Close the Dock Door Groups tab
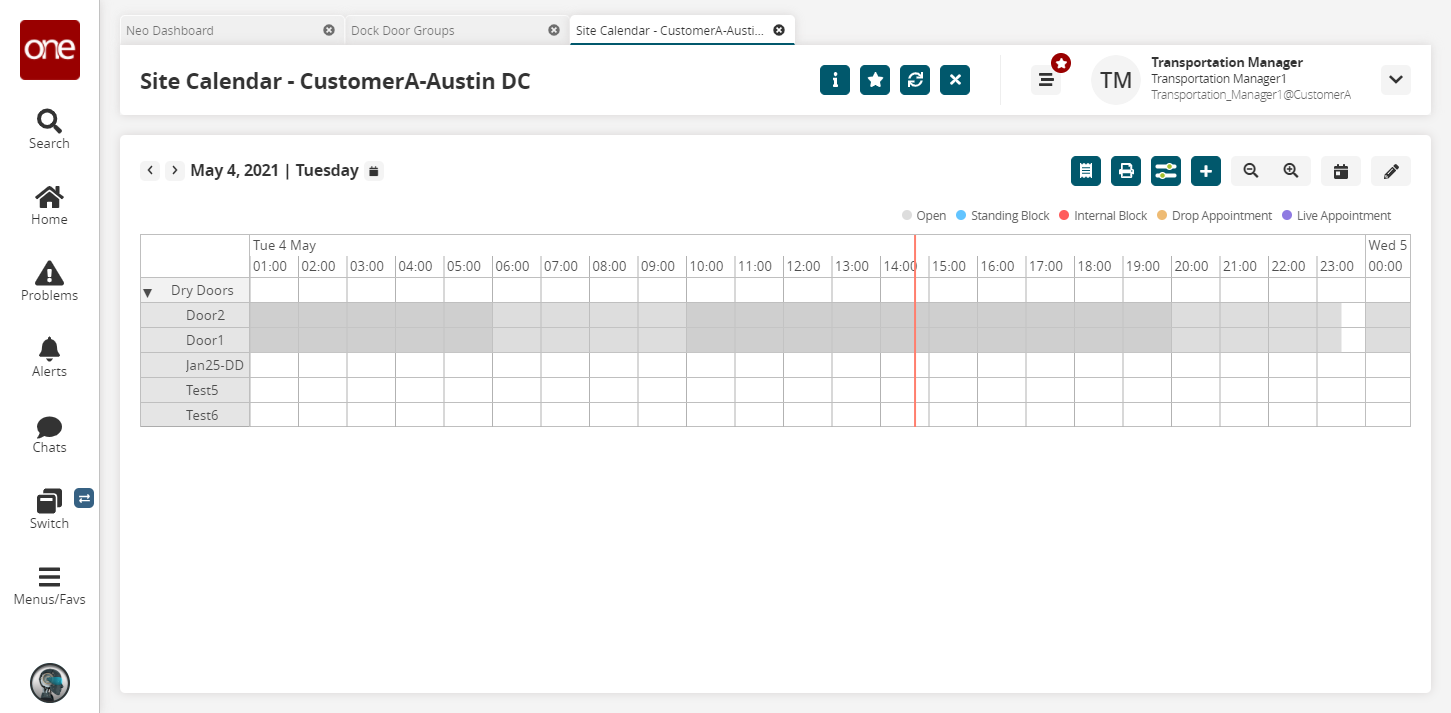Image resolution: width=1451 pixels, height=713 pixels. click(554, 30)
